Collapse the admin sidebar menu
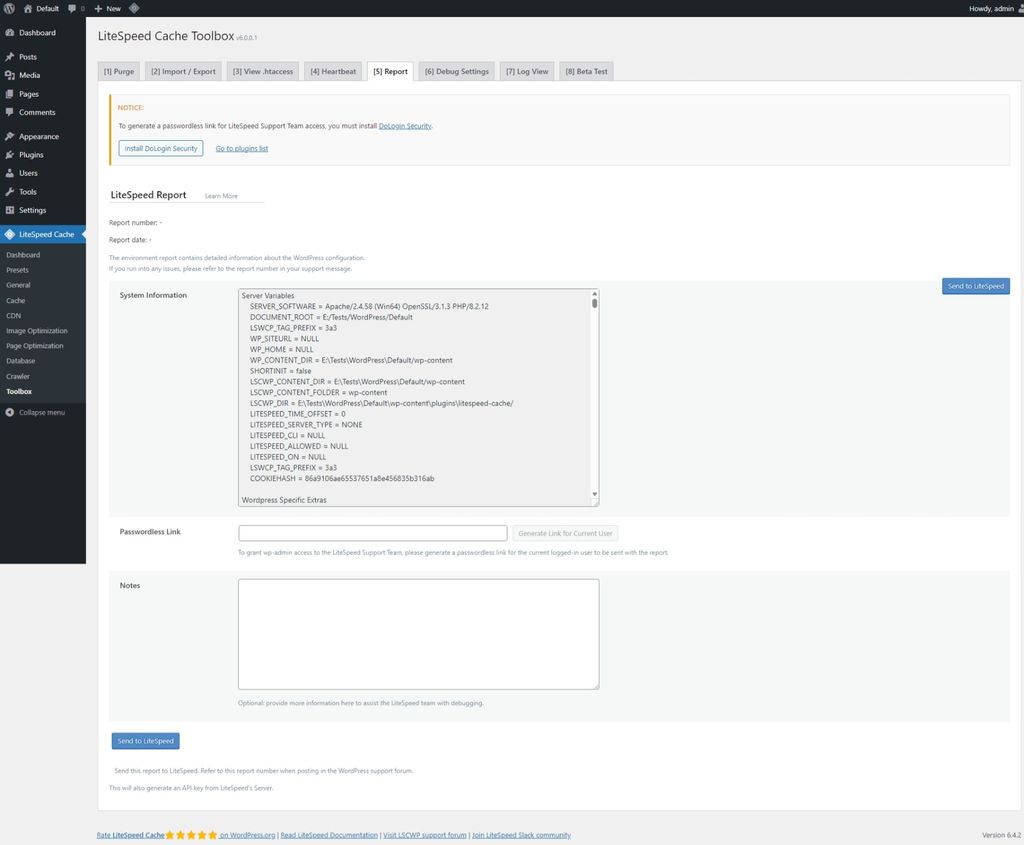The image size is (1024, 845). [36, 413]
